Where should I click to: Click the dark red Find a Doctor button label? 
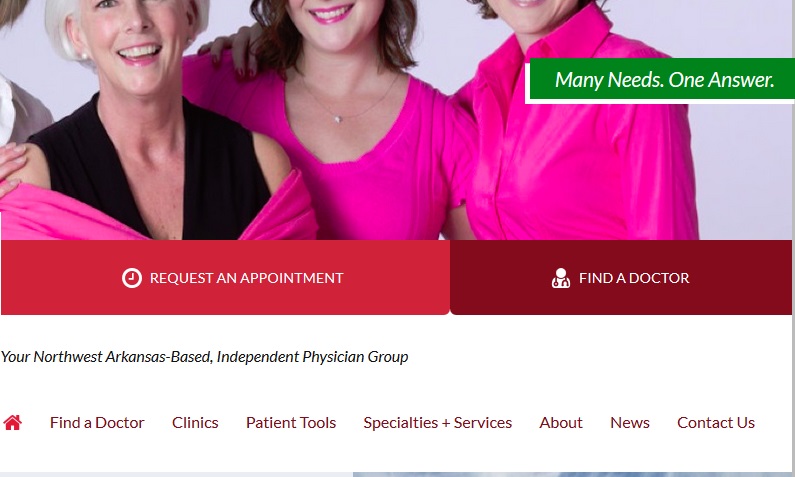pos(634,278)
